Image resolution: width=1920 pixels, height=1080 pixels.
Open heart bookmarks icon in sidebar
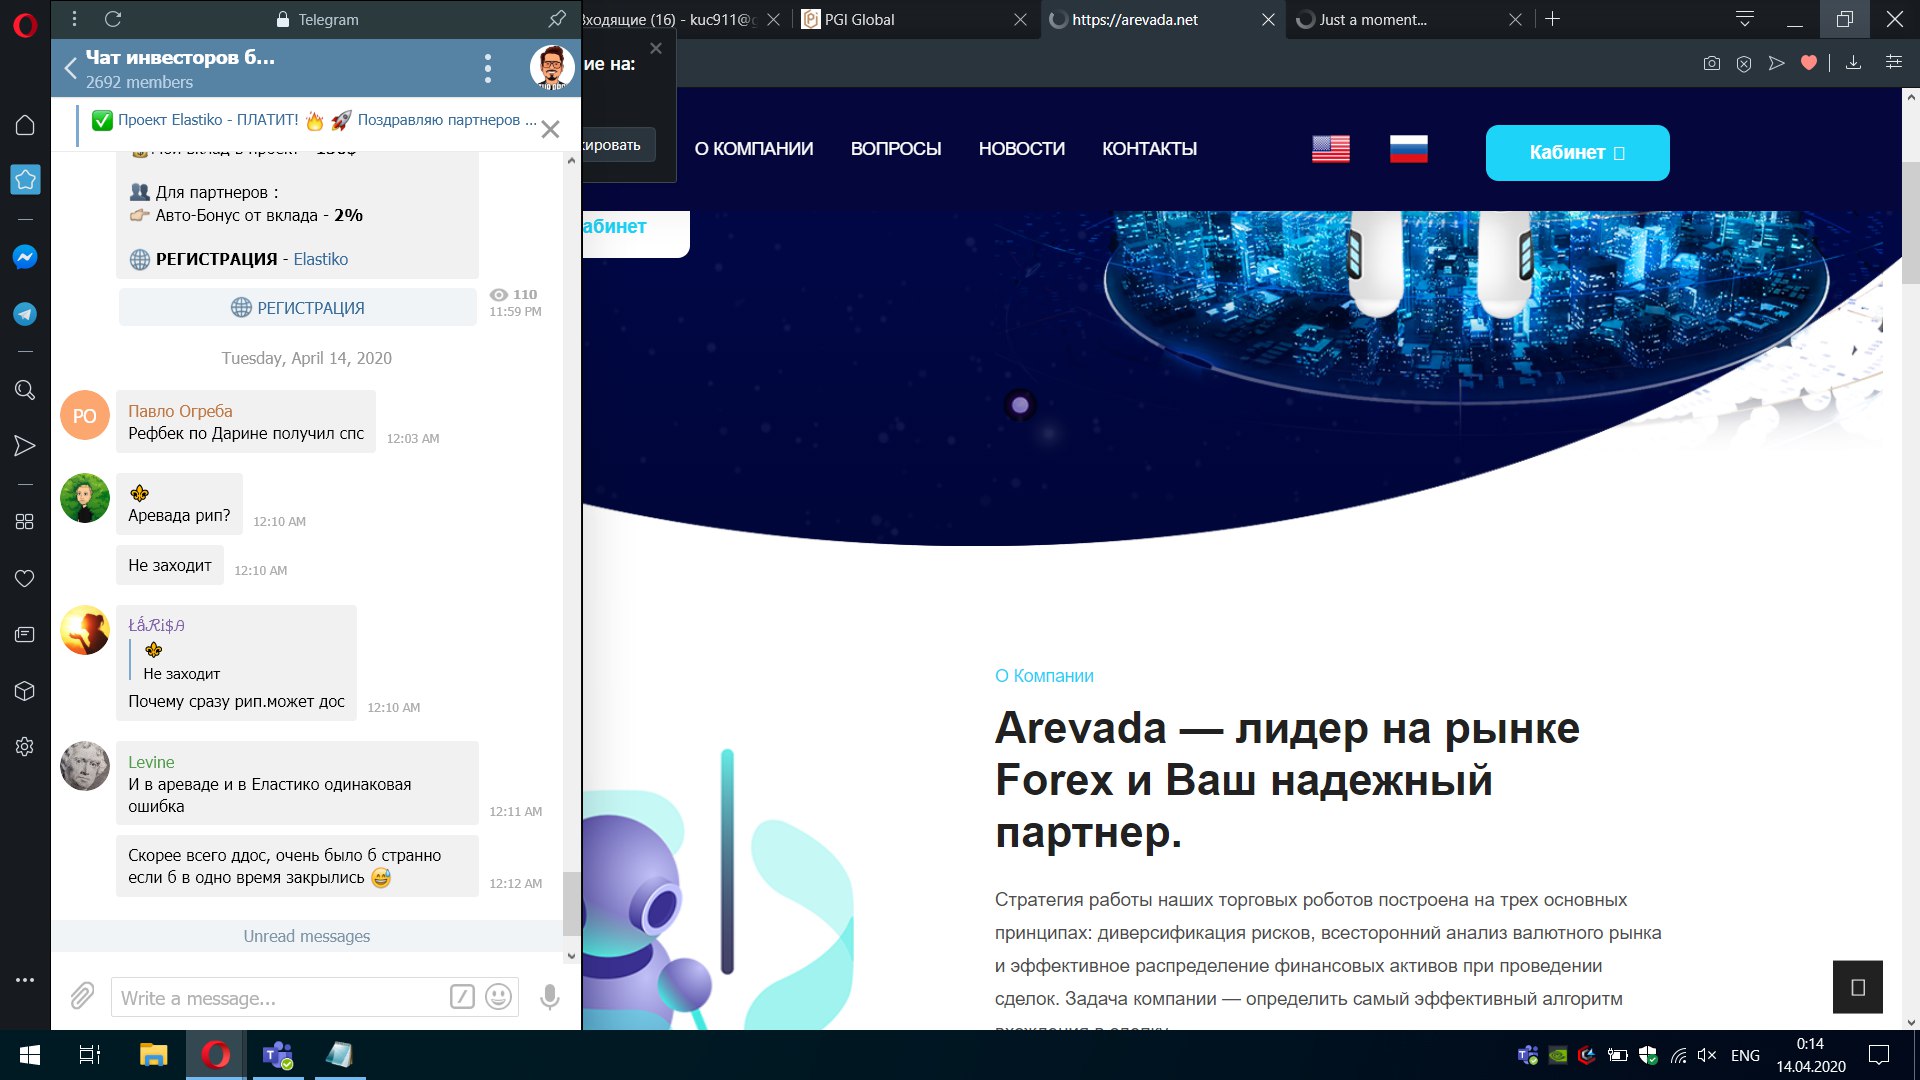coord(25,578)
